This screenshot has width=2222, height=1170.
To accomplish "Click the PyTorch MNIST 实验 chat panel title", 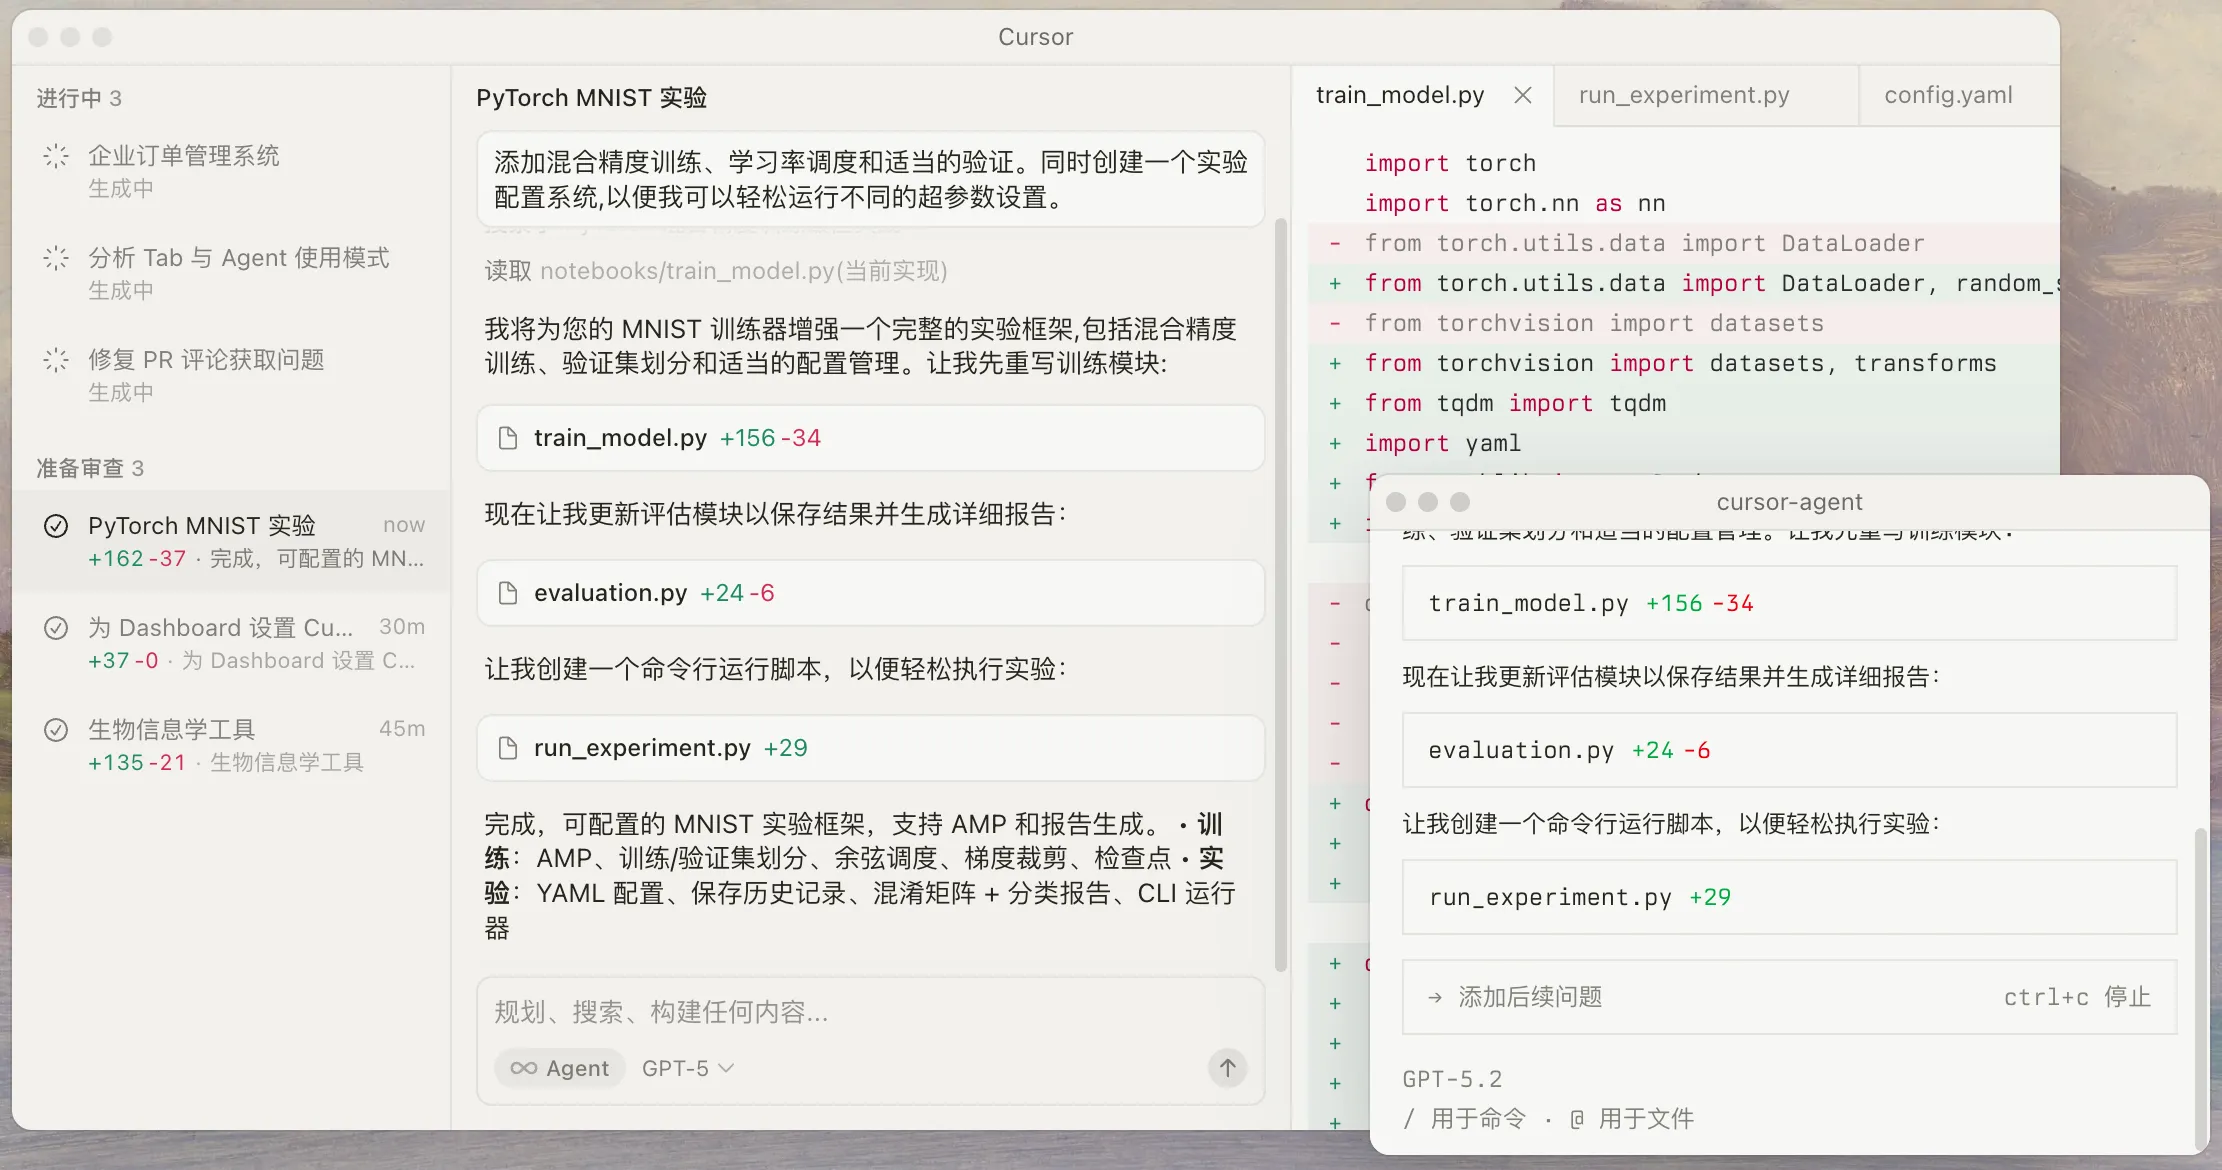I will [x=591, y=98].
